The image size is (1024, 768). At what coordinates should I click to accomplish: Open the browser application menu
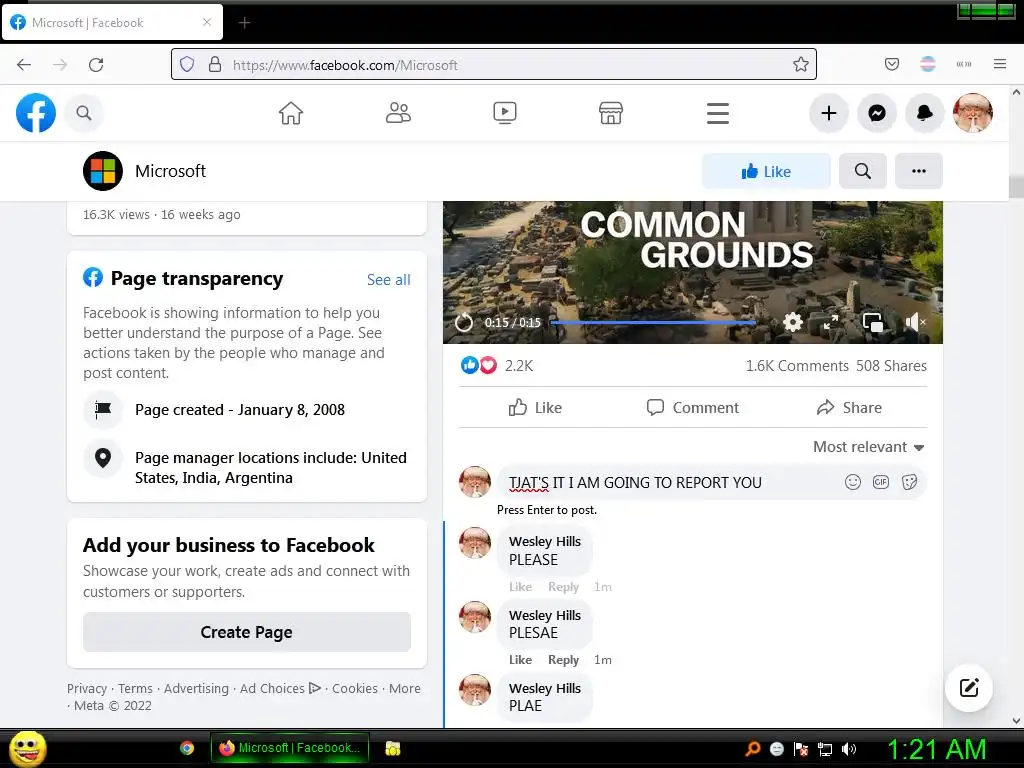click(x=999, y=64)
